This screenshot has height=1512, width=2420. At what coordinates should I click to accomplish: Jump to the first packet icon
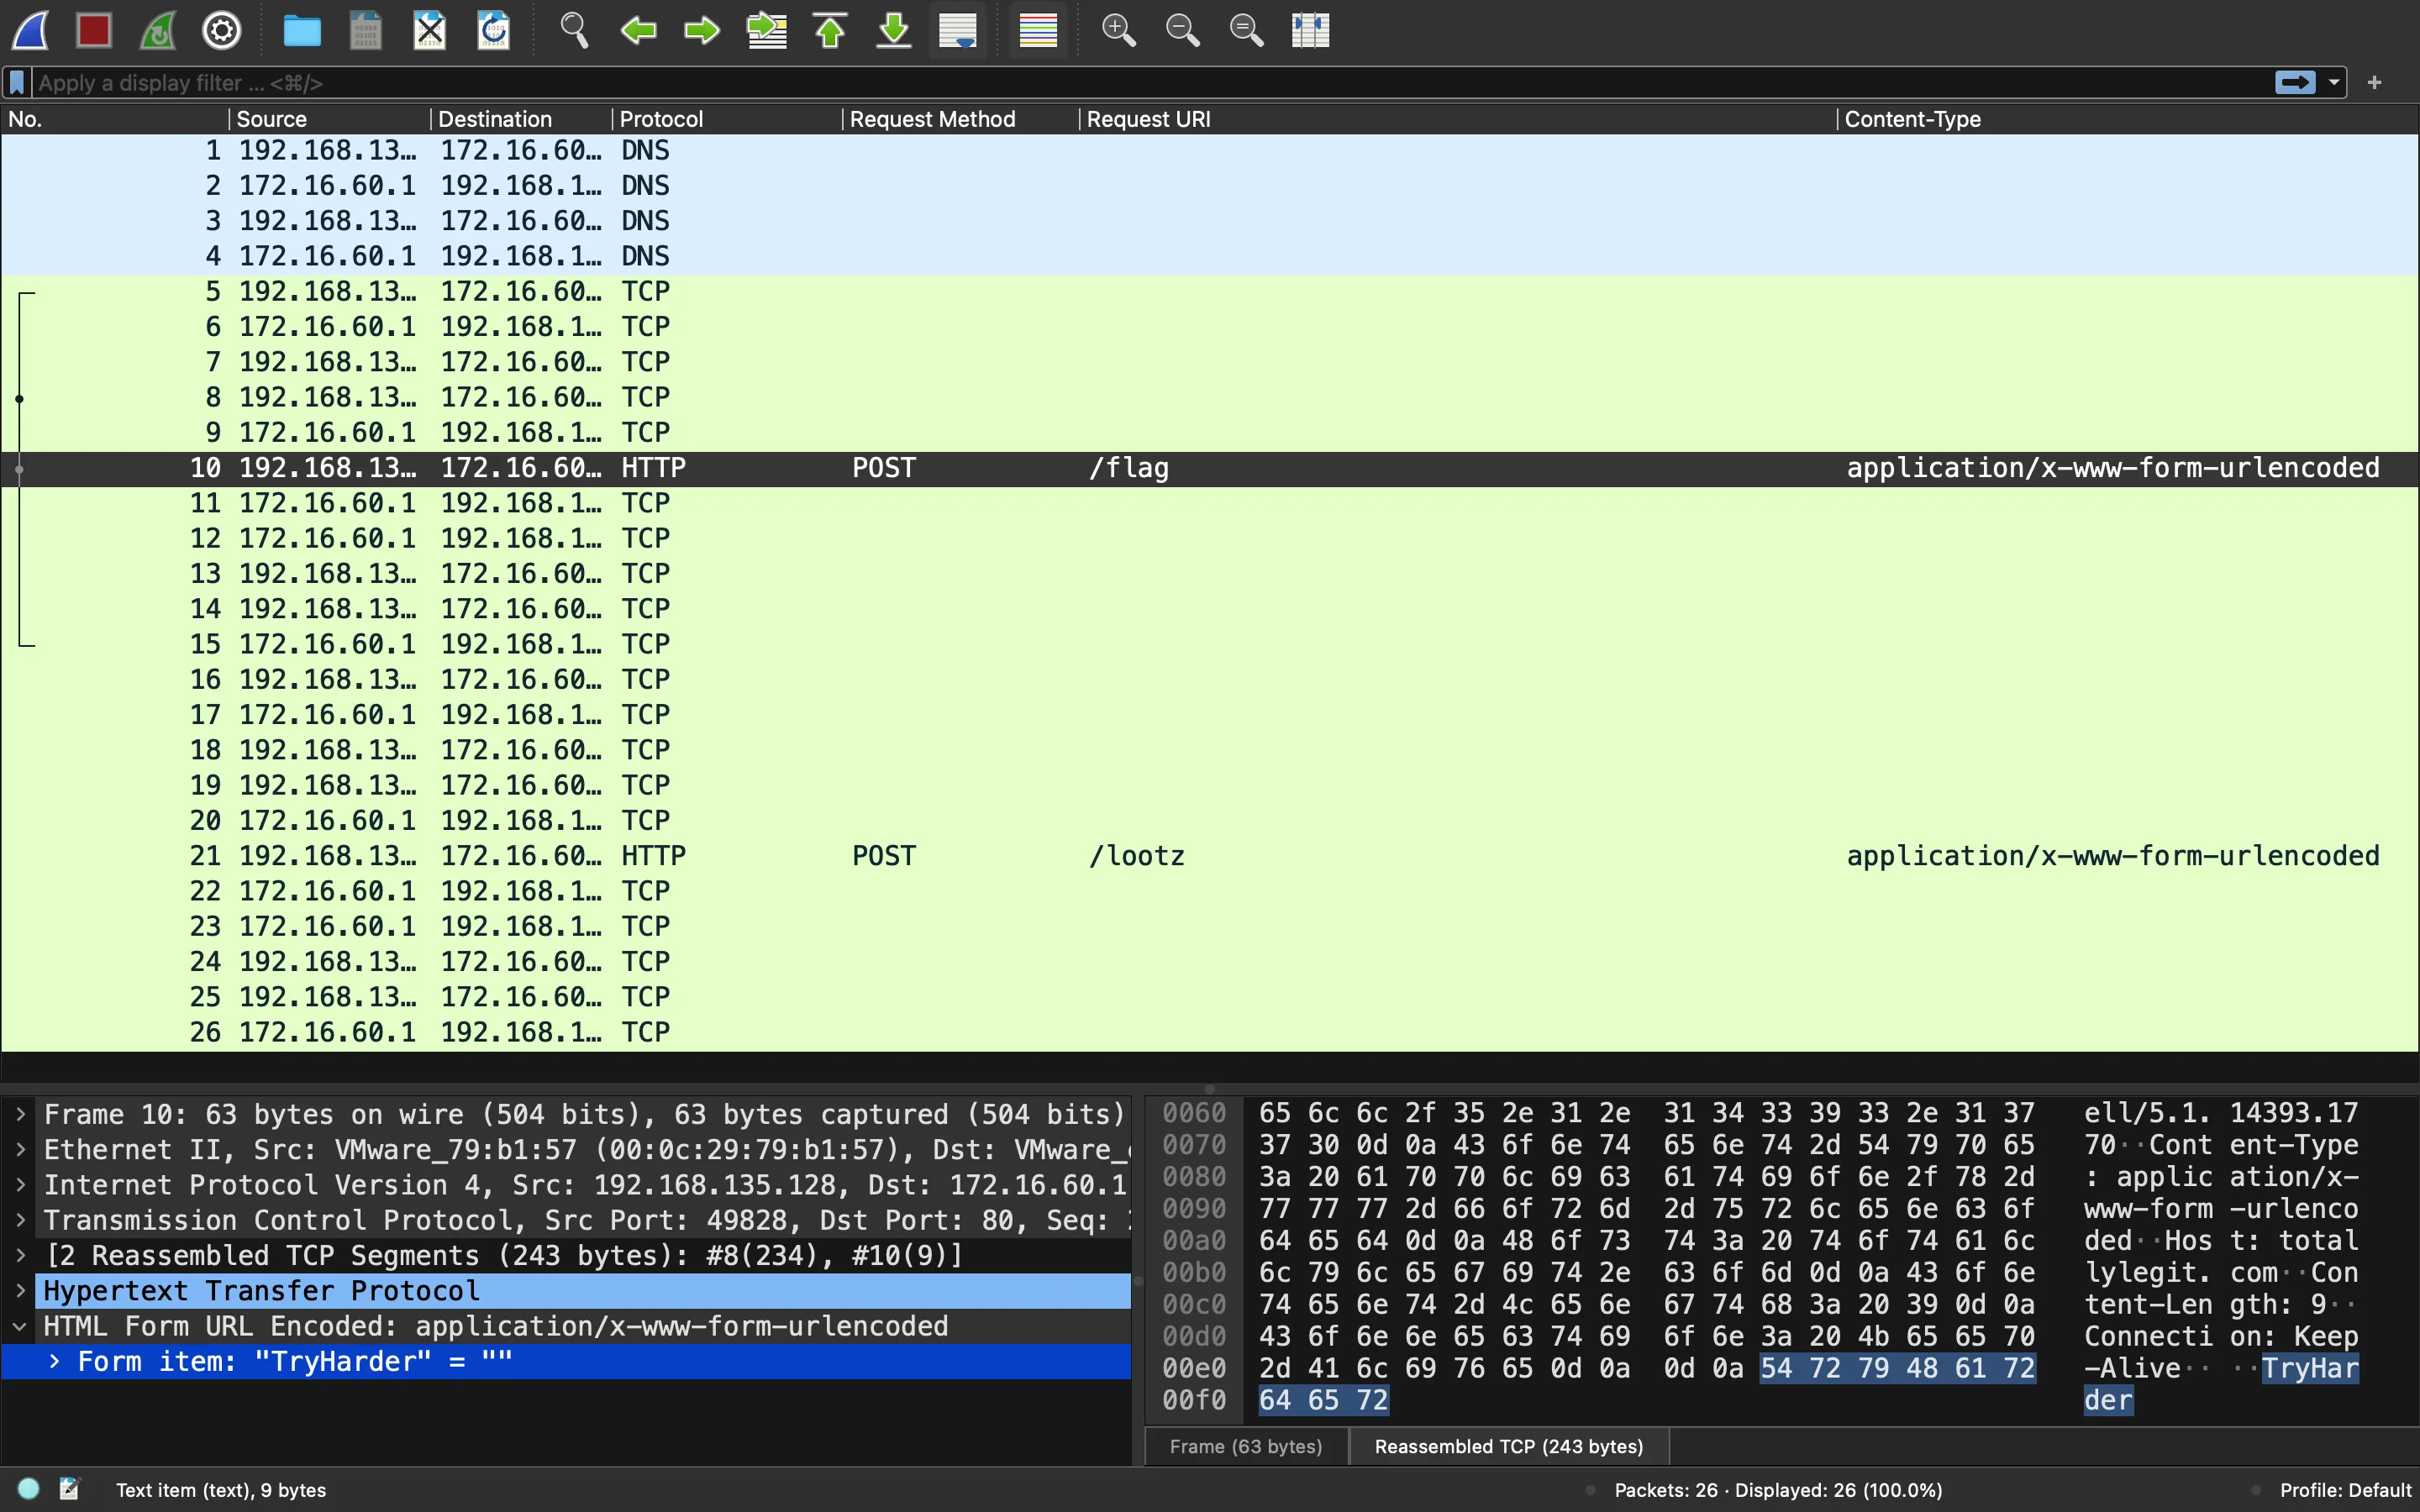(x=830, y=30)
